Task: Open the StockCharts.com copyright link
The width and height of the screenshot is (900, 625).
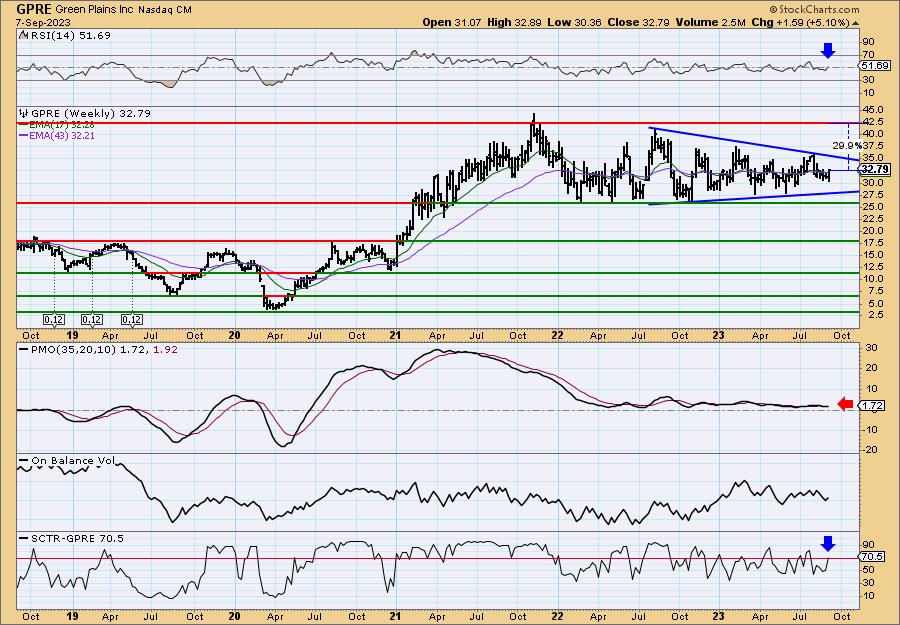Action: pyautogui.click(x=814, y=9)
